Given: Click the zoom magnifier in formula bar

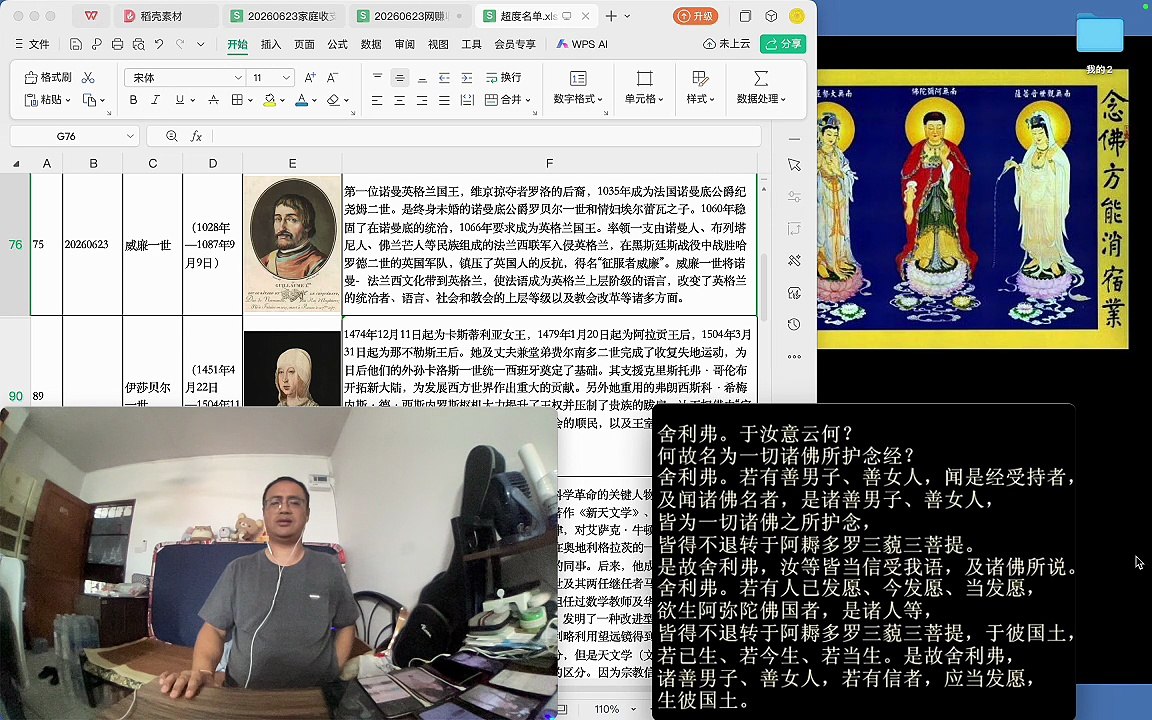Looking at the screenshot, I should coord(172,136).
